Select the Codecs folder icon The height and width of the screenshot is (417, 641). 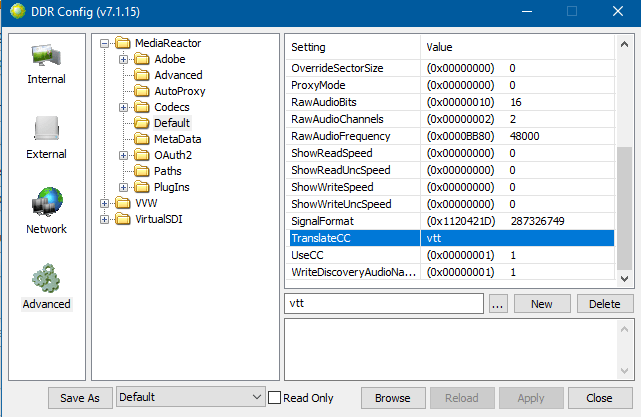pyautogui.click(x=142, y=107)
